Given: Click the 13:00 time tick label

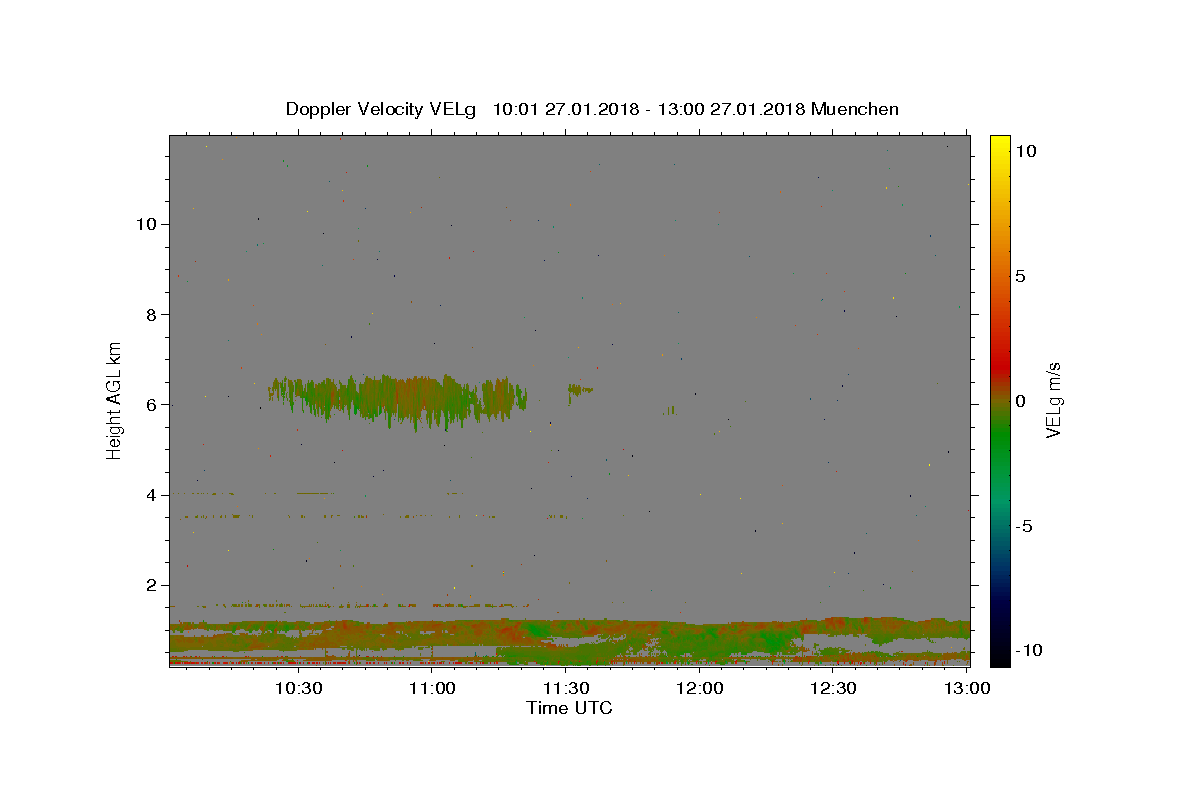Looking at the screenshot, I should click(x=967, y=688).
